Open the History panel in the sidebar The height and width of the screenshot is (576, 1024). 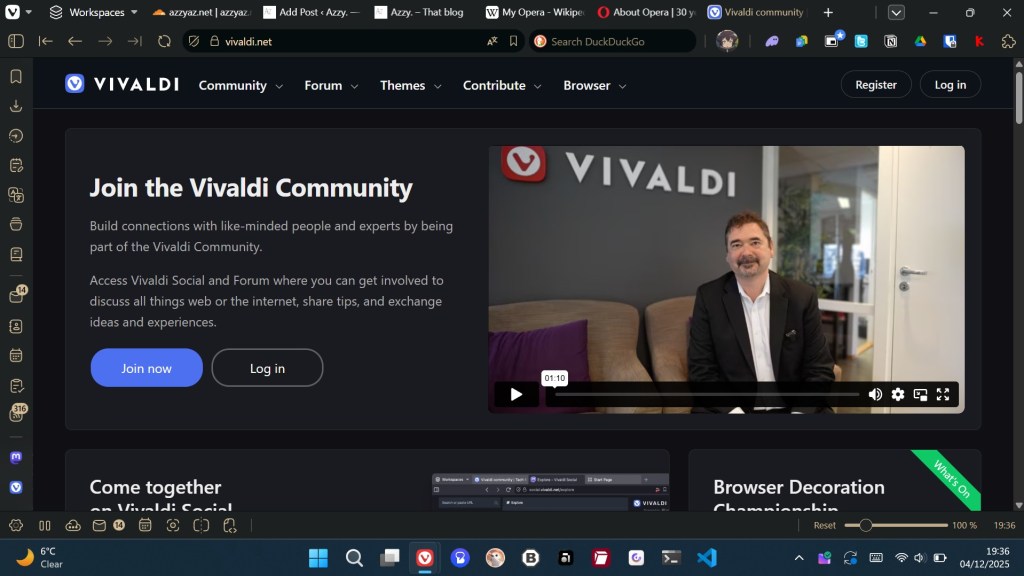[x=16, y=136]
